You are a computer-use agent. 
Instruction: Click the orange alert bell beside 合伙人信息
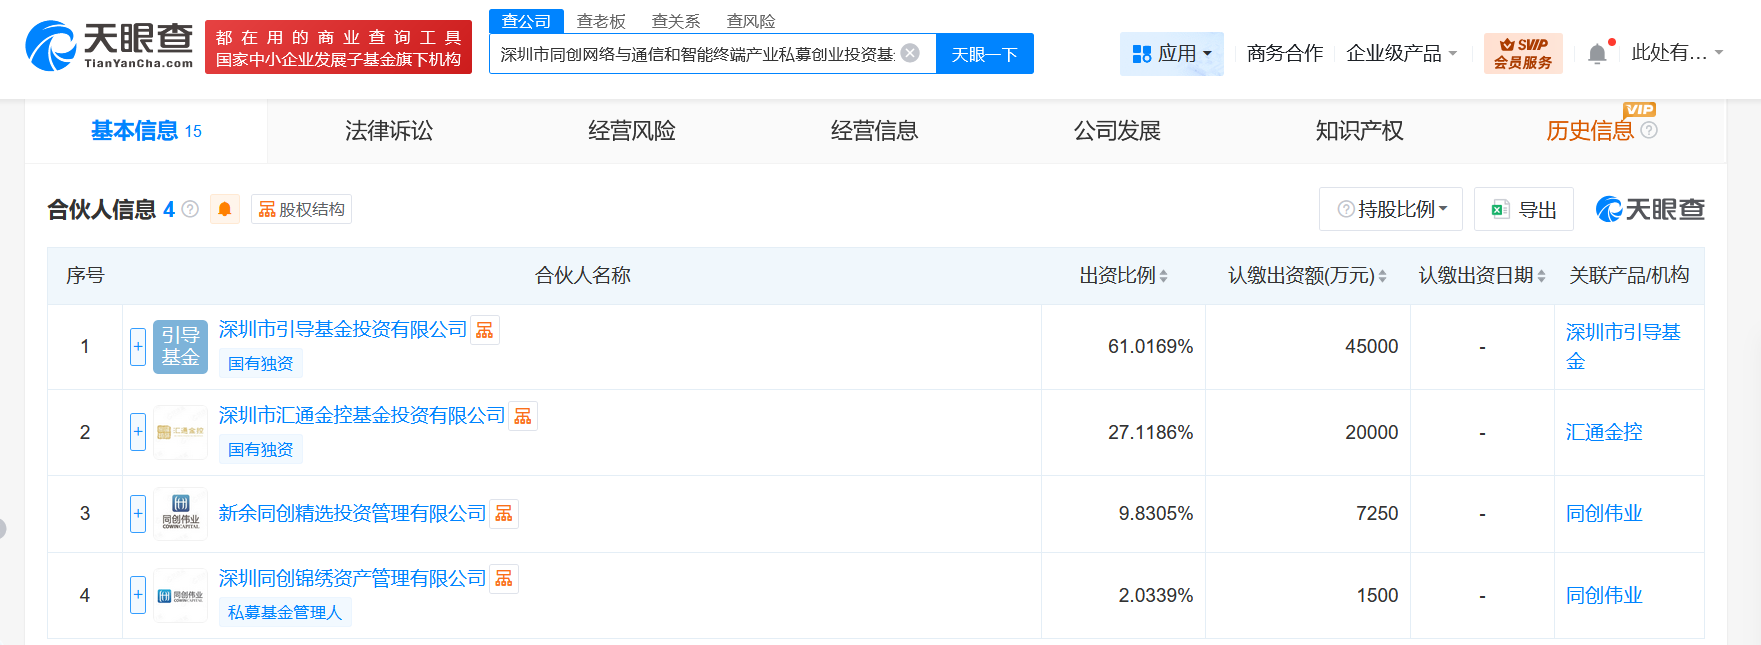click(x=225, y=209)
